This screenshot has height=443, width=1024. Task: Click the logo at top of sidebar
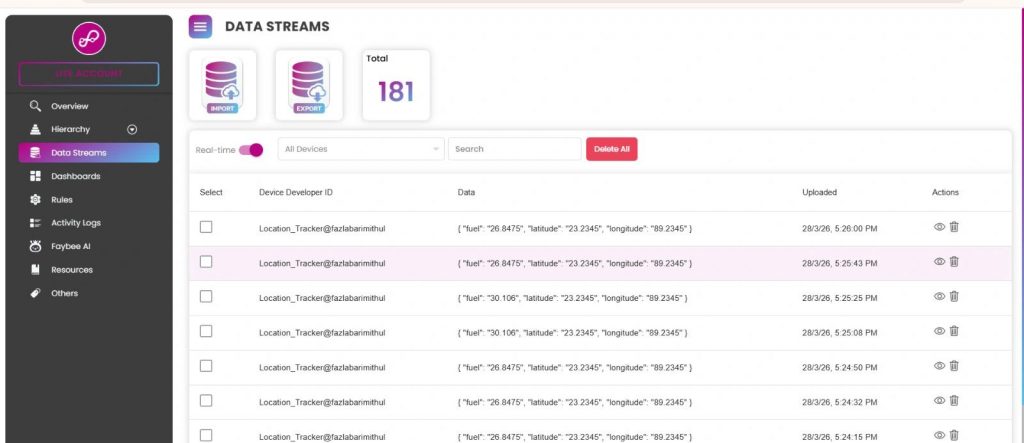pyautogui.click(x=88, y=39)
